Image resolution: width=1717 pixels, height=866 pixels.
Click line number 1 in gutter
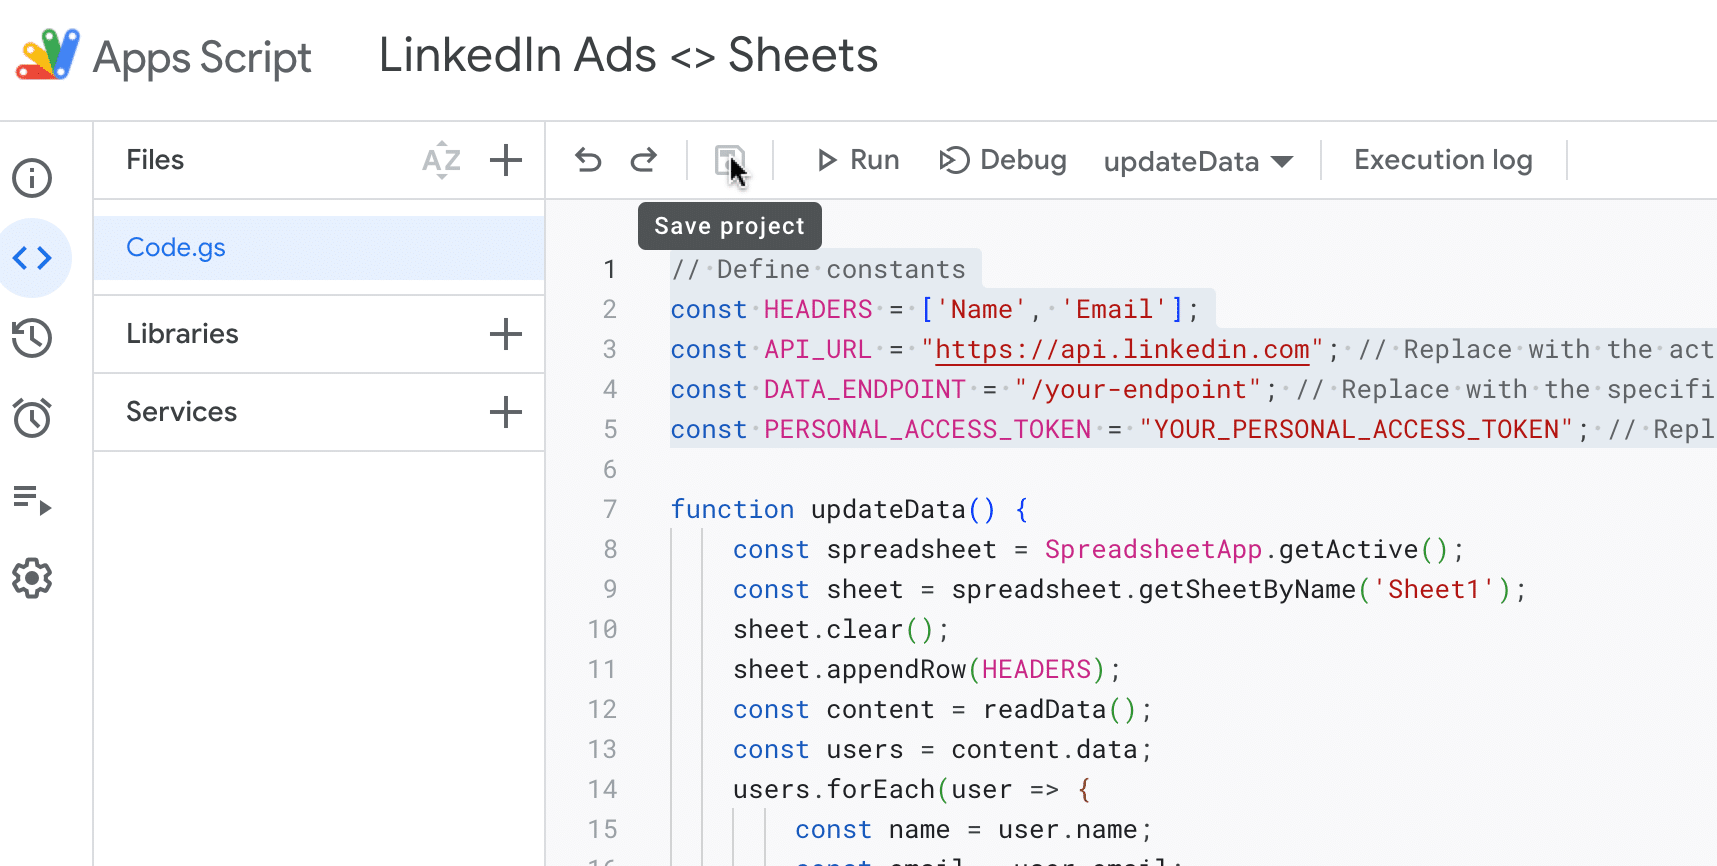pos(609,269)
